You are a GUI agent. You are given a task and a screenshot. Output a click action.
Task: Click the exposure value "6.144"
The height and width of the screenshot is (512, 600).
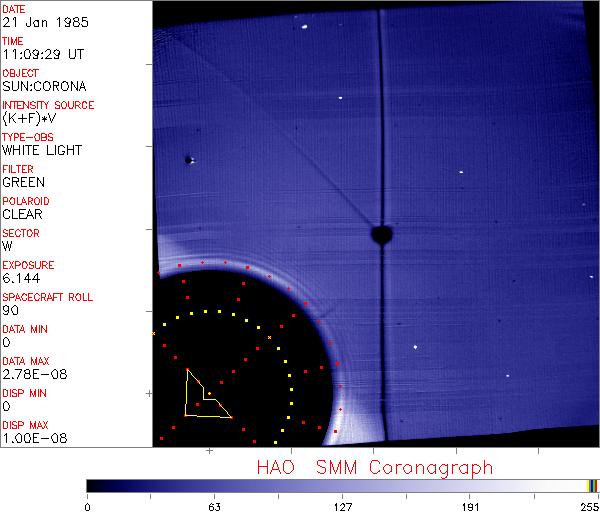pyautogui.click(x=21, y=278)
